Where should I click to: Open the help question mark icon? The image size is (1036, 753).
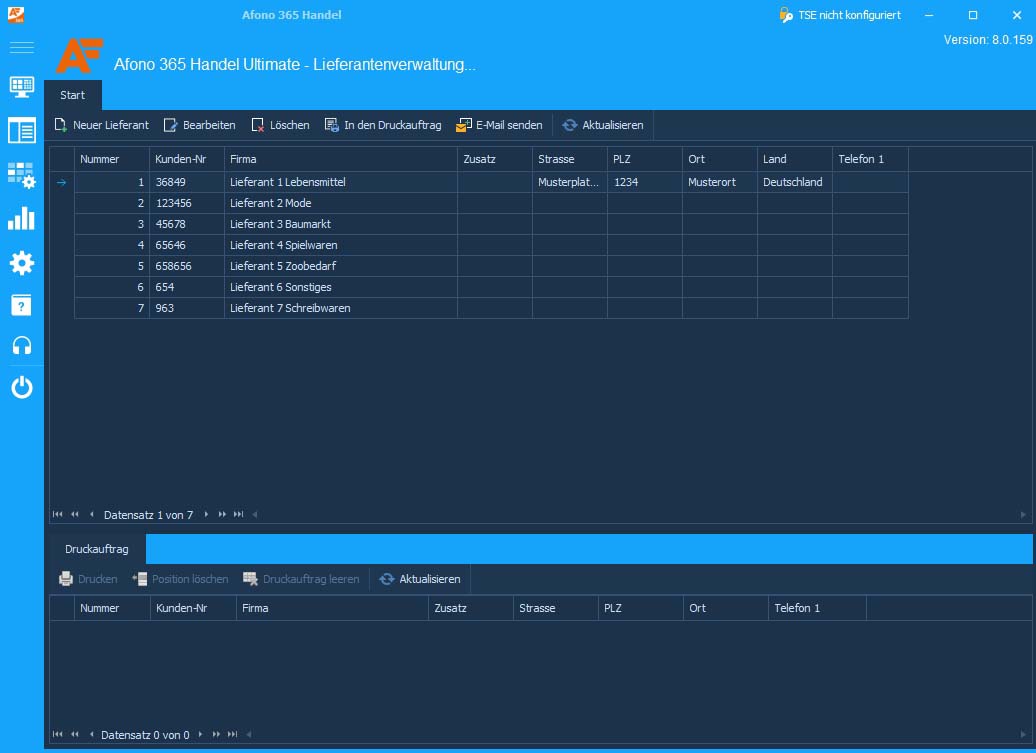[x=21, y=305]
